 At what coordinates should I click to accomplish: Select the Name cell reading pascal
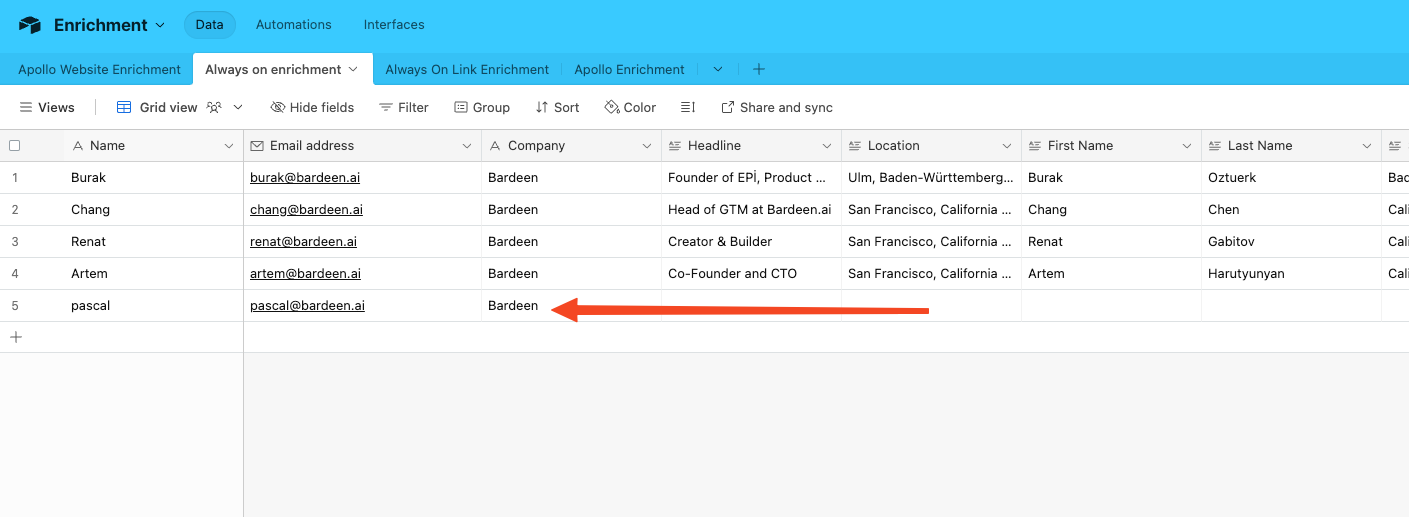click(x=153, y=305)
